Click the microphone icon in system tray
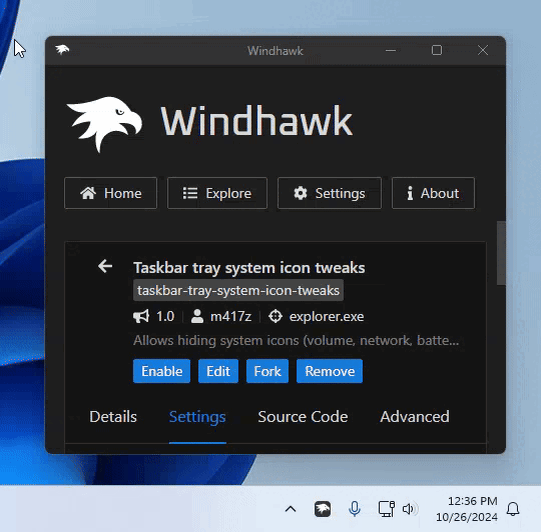Image resolution: width=541 pixels, height=532 pixels. coord(354,509)
